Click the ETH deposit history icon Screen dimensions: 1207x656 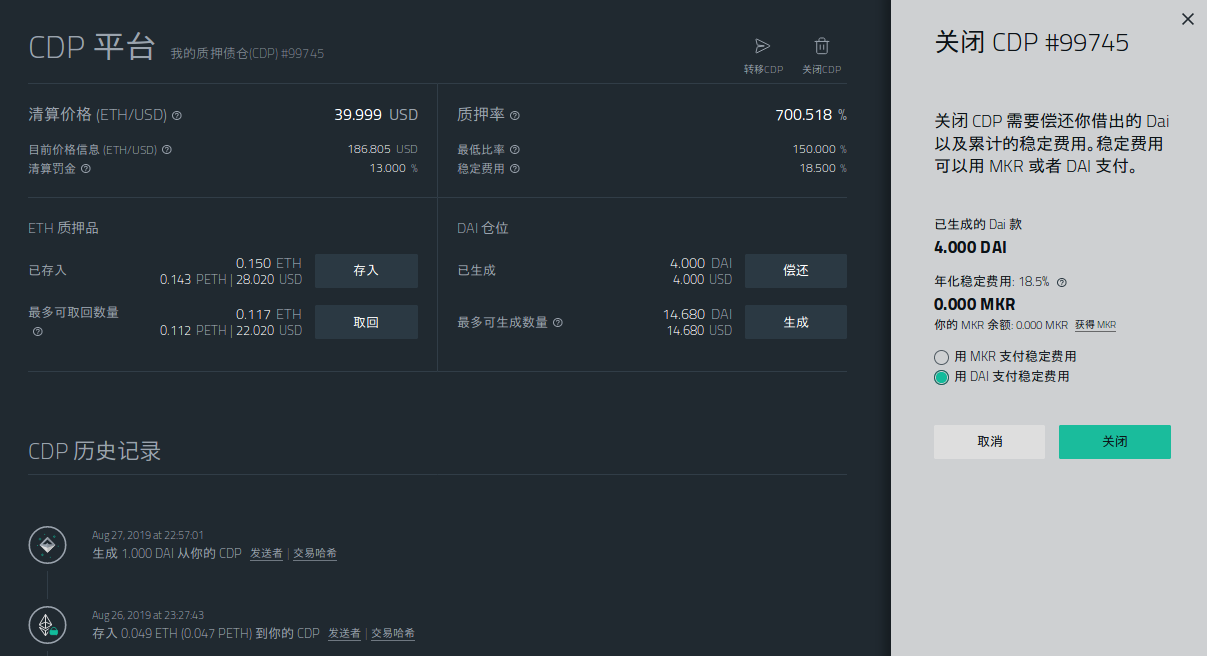(x=47, y=625)
